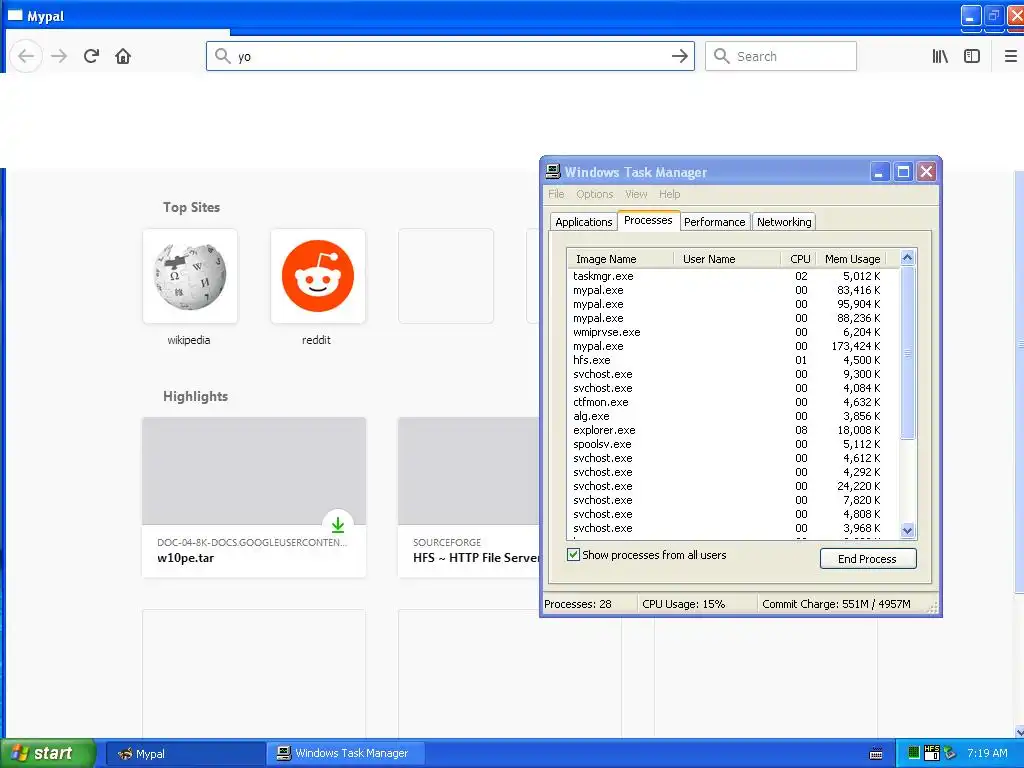Toggle Show processes from all users
The width and height of the screenshot is (1024, 768).
[573, 555]
